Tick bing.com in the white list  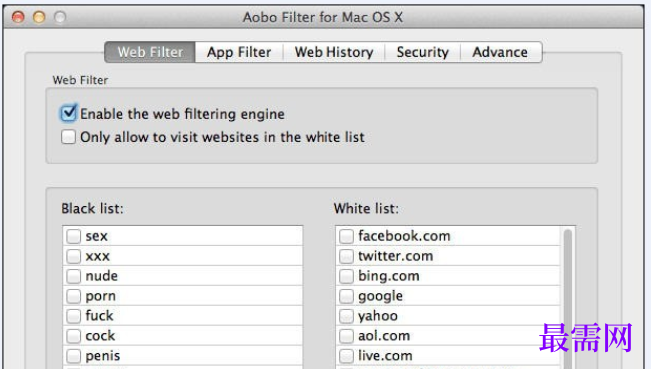pos(346,276)
